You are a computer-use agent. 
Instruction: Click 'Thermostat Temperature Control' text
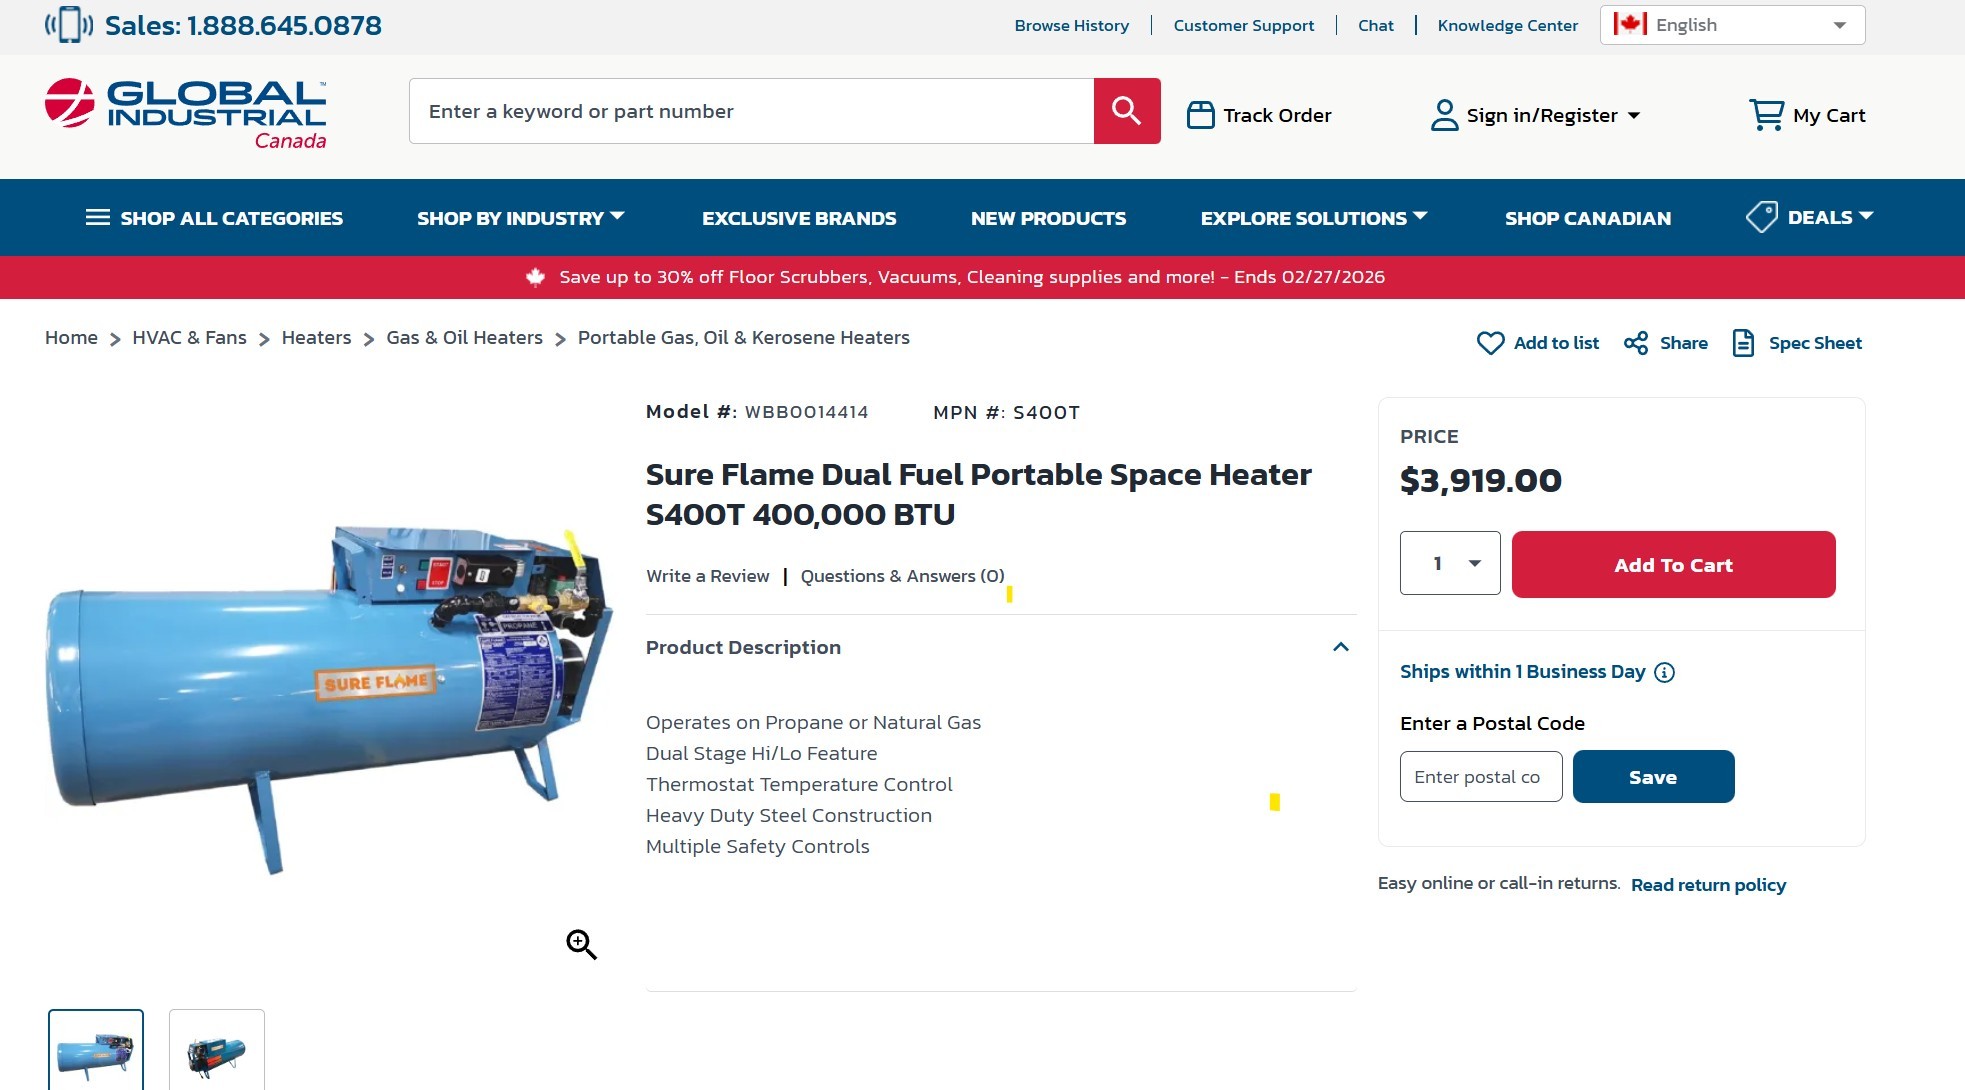(x=799, y=784)
